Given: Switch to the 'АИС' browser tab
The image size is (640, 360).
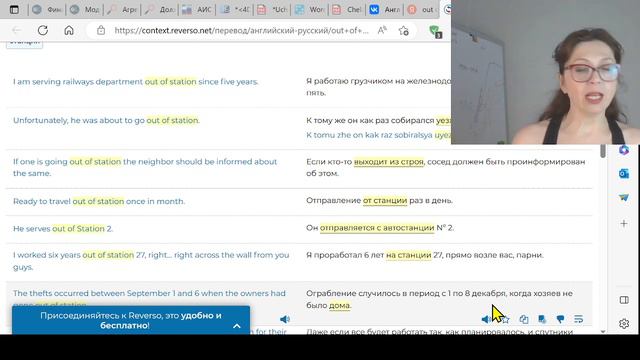Looking at the screenshot, I should point(197,10).
